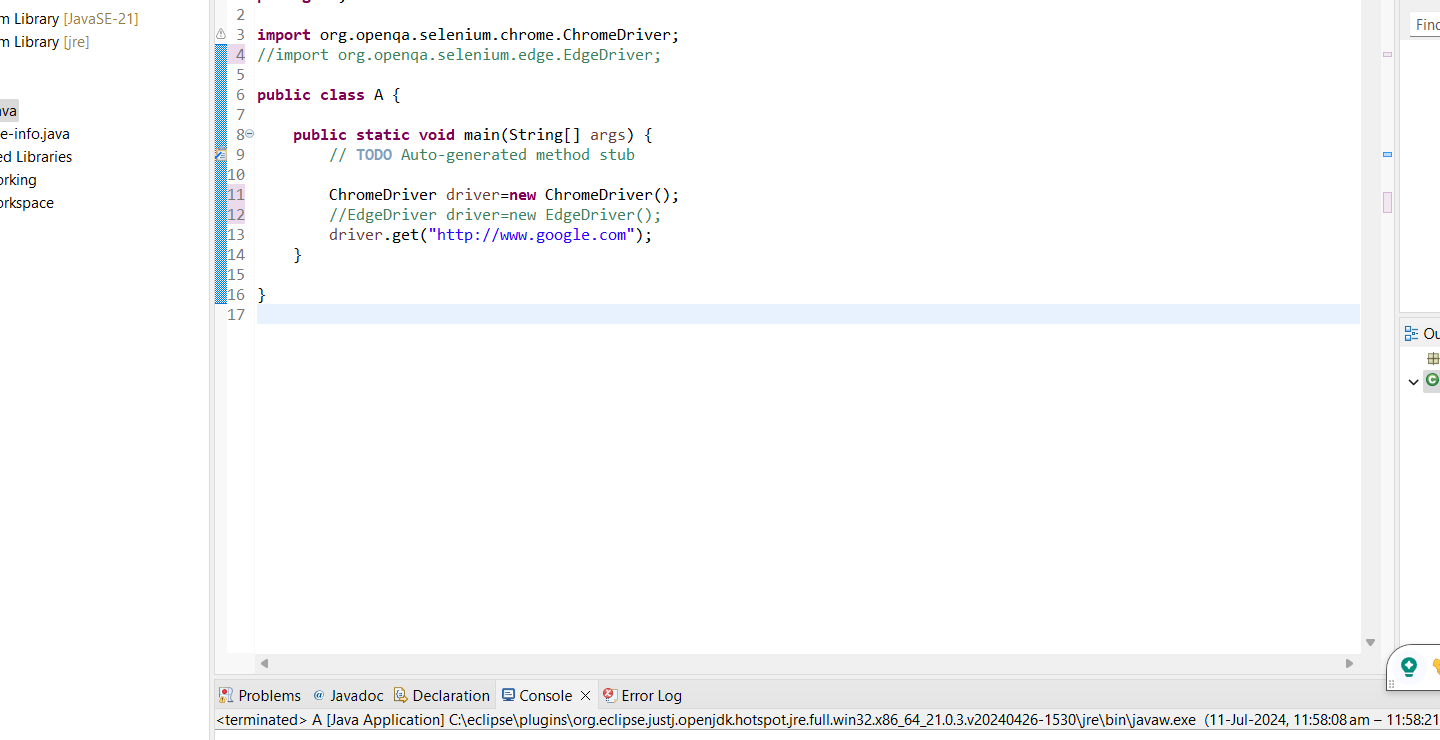Viewport: 1440px width, 740px height.
Task: Click the Error Log view icon
Action: (x=609, y=695)
